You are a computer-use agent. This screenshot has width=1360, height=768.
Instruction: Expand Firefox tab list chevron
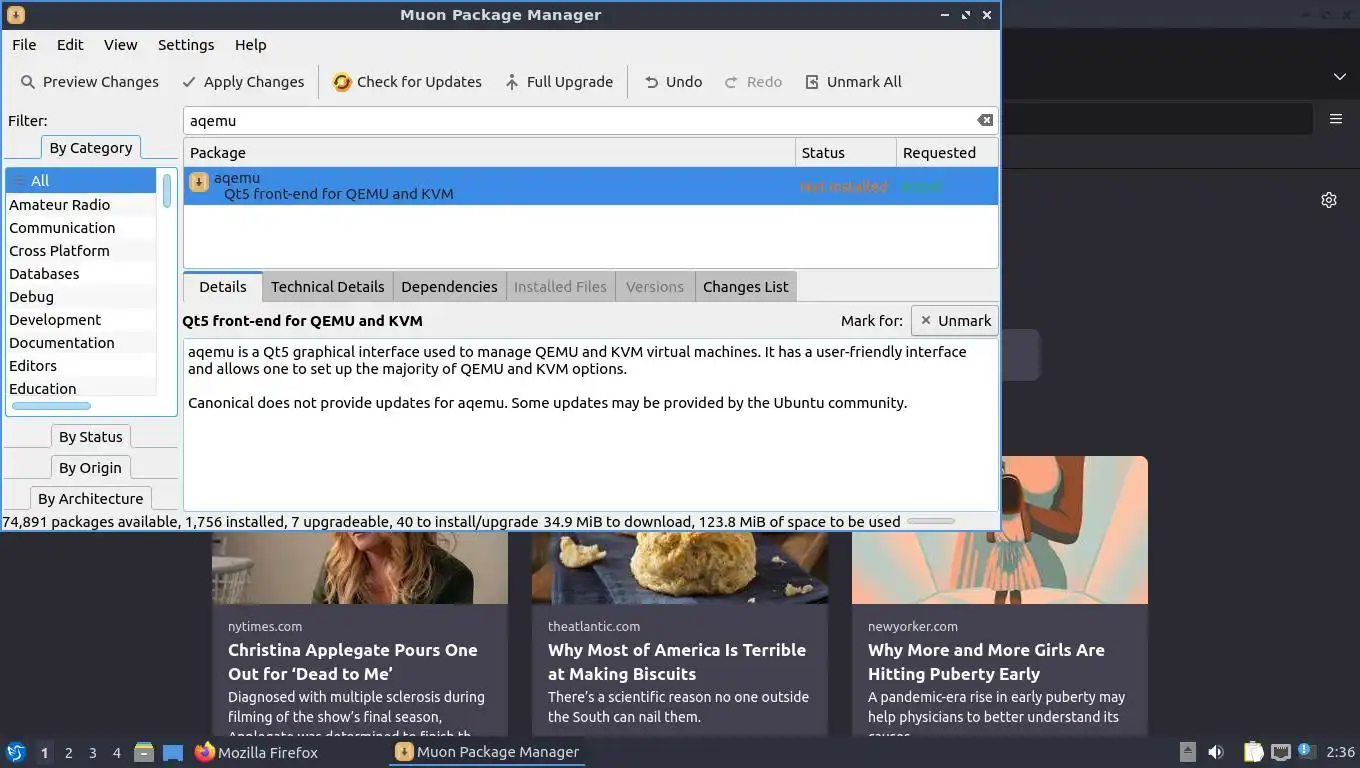1340,77
